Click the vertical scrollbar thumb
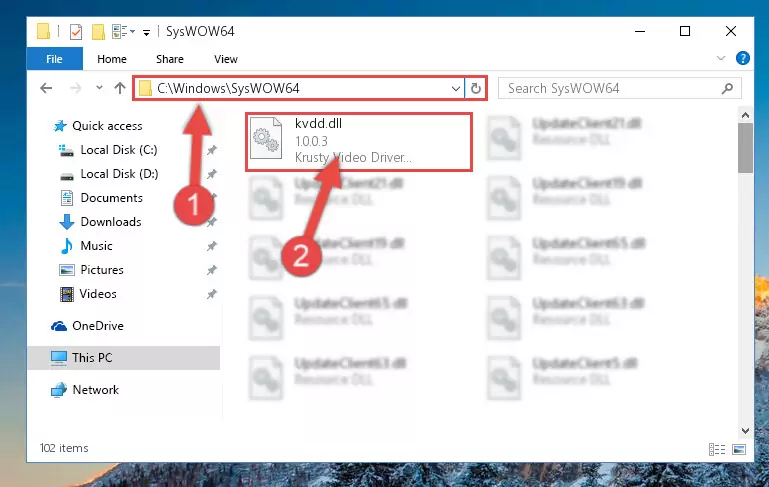Viewport: 769px width, 487px height. [745, 148]
